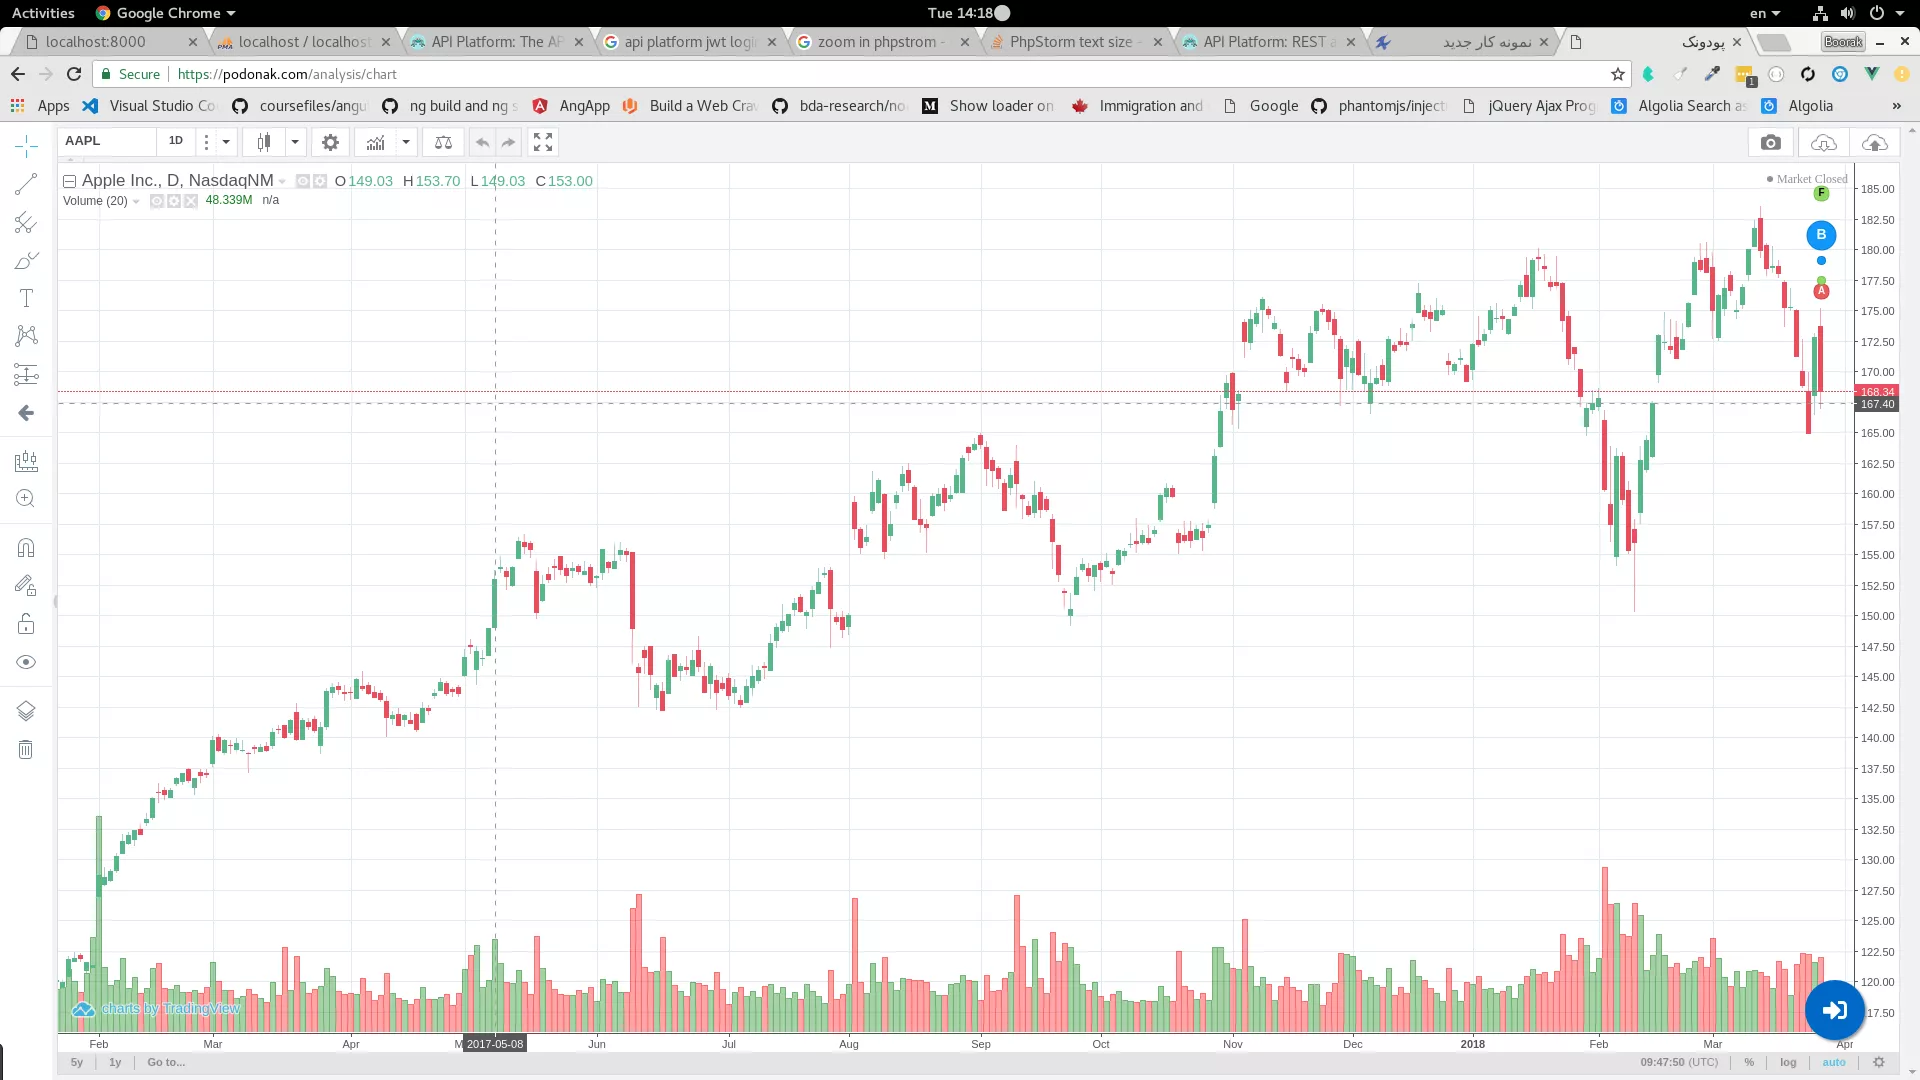Click the back arrow in left toolbar
This screenshot has width=1920, height=1080.
point(26,413)
